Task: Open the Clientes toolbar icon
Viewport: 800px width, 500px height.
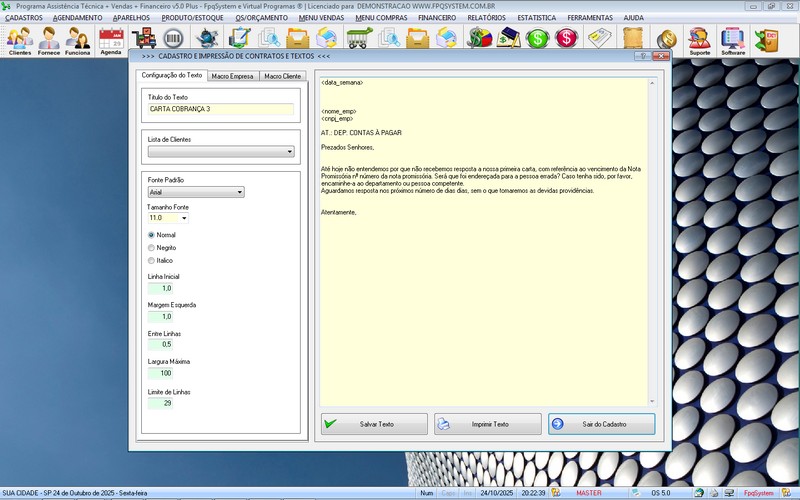Action: (x=20, y=41)
